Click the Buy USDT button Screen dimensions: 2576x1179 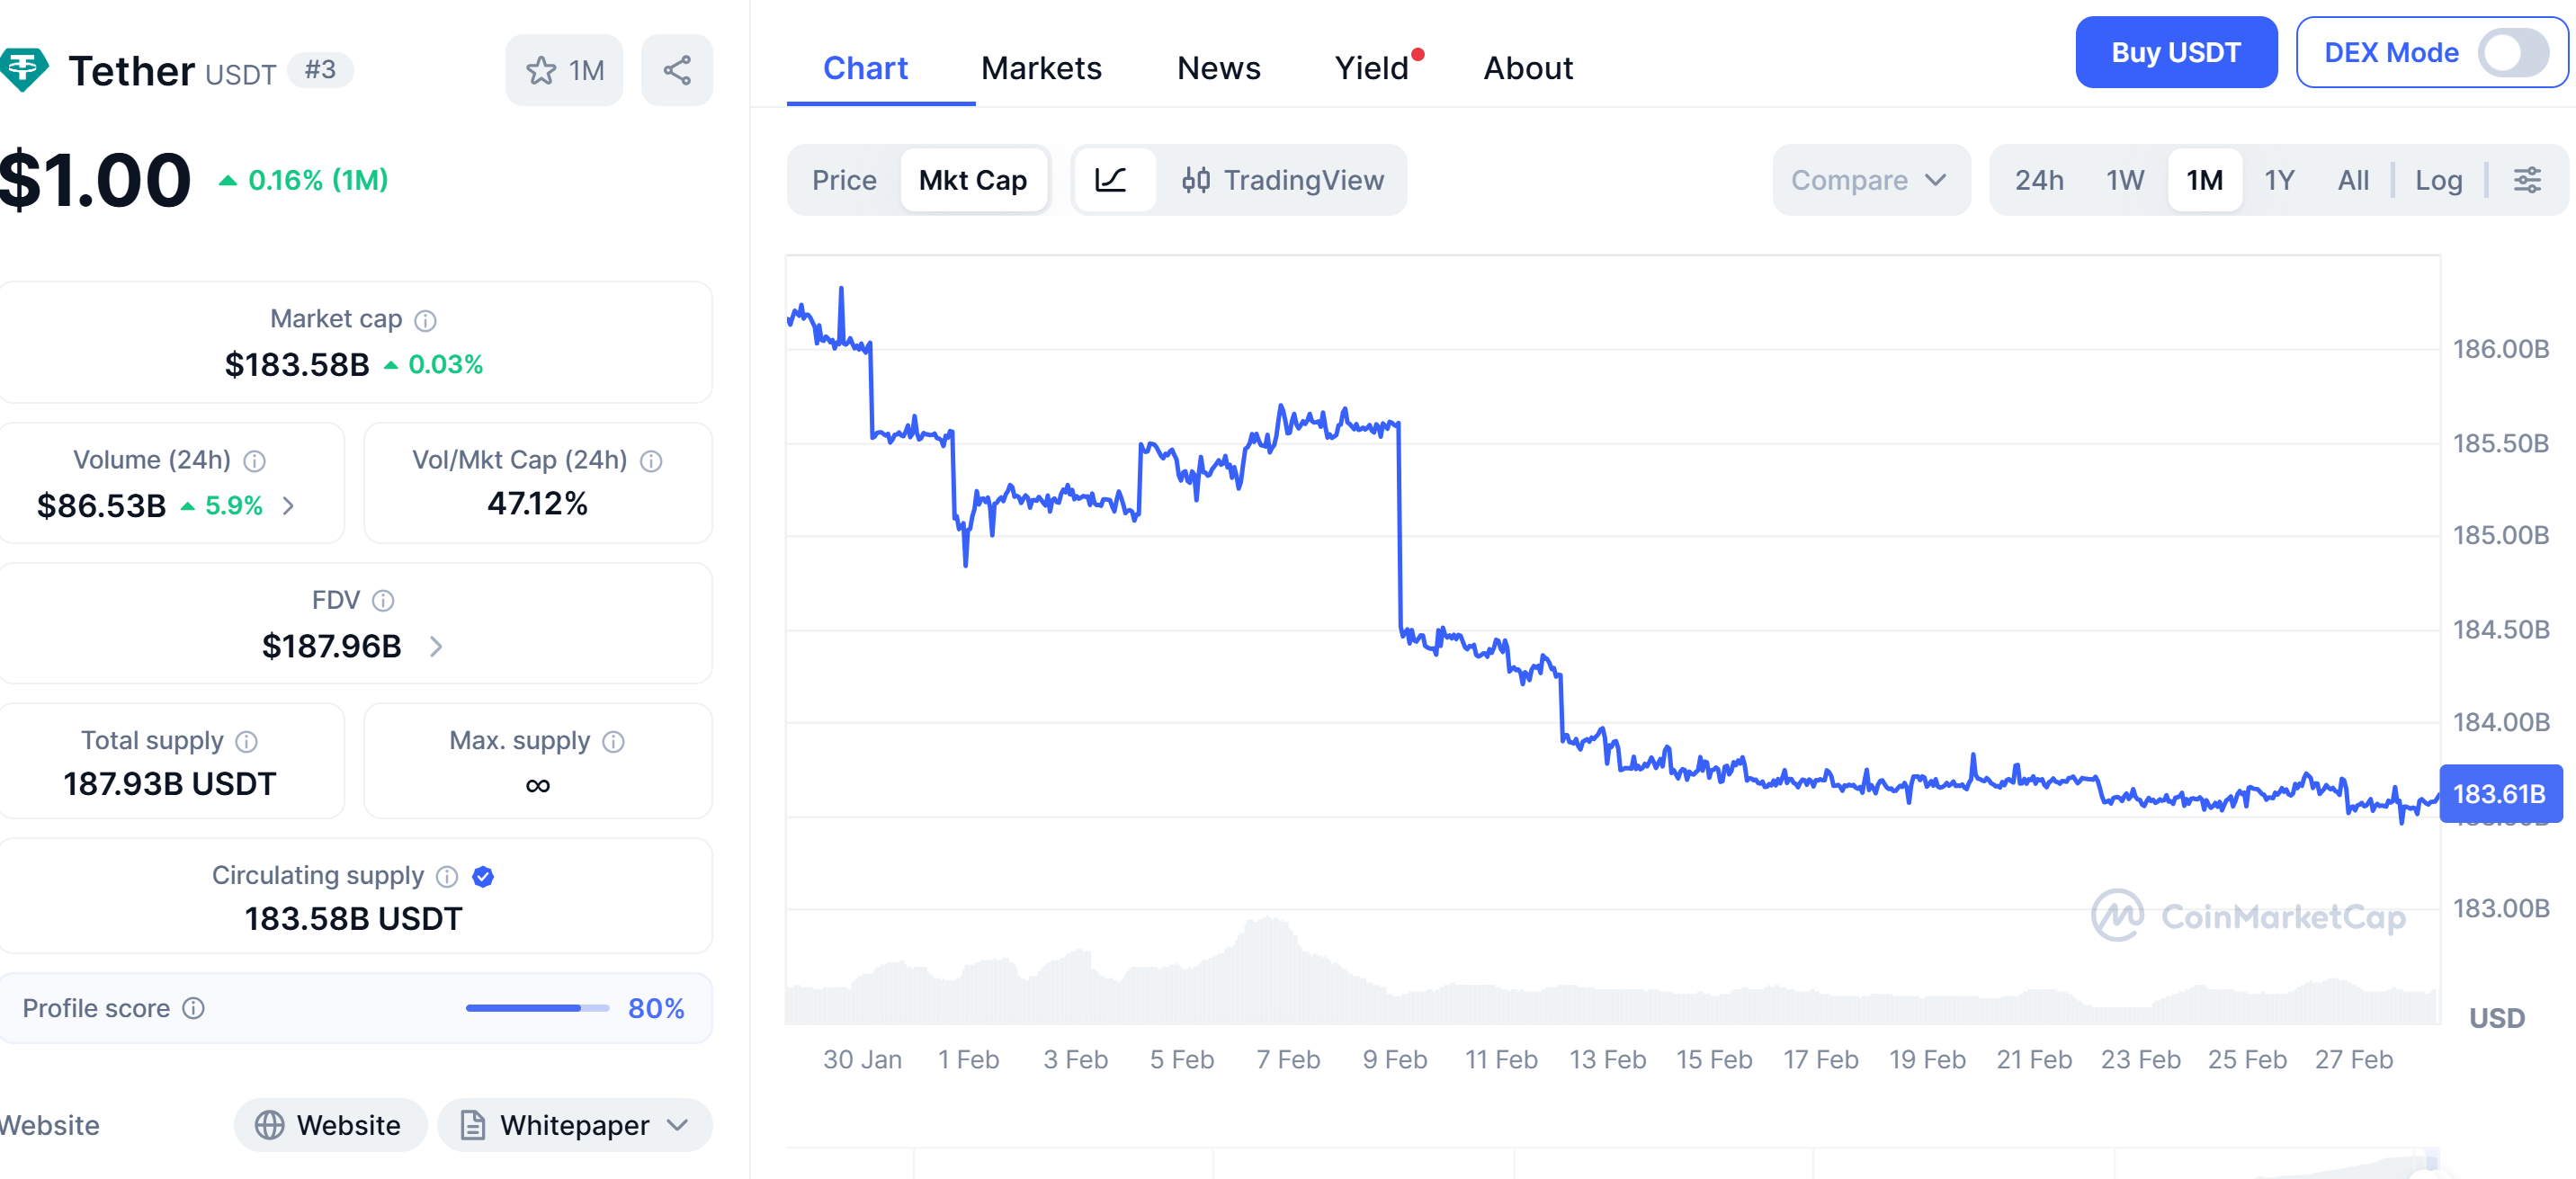tap(2176, 52)
